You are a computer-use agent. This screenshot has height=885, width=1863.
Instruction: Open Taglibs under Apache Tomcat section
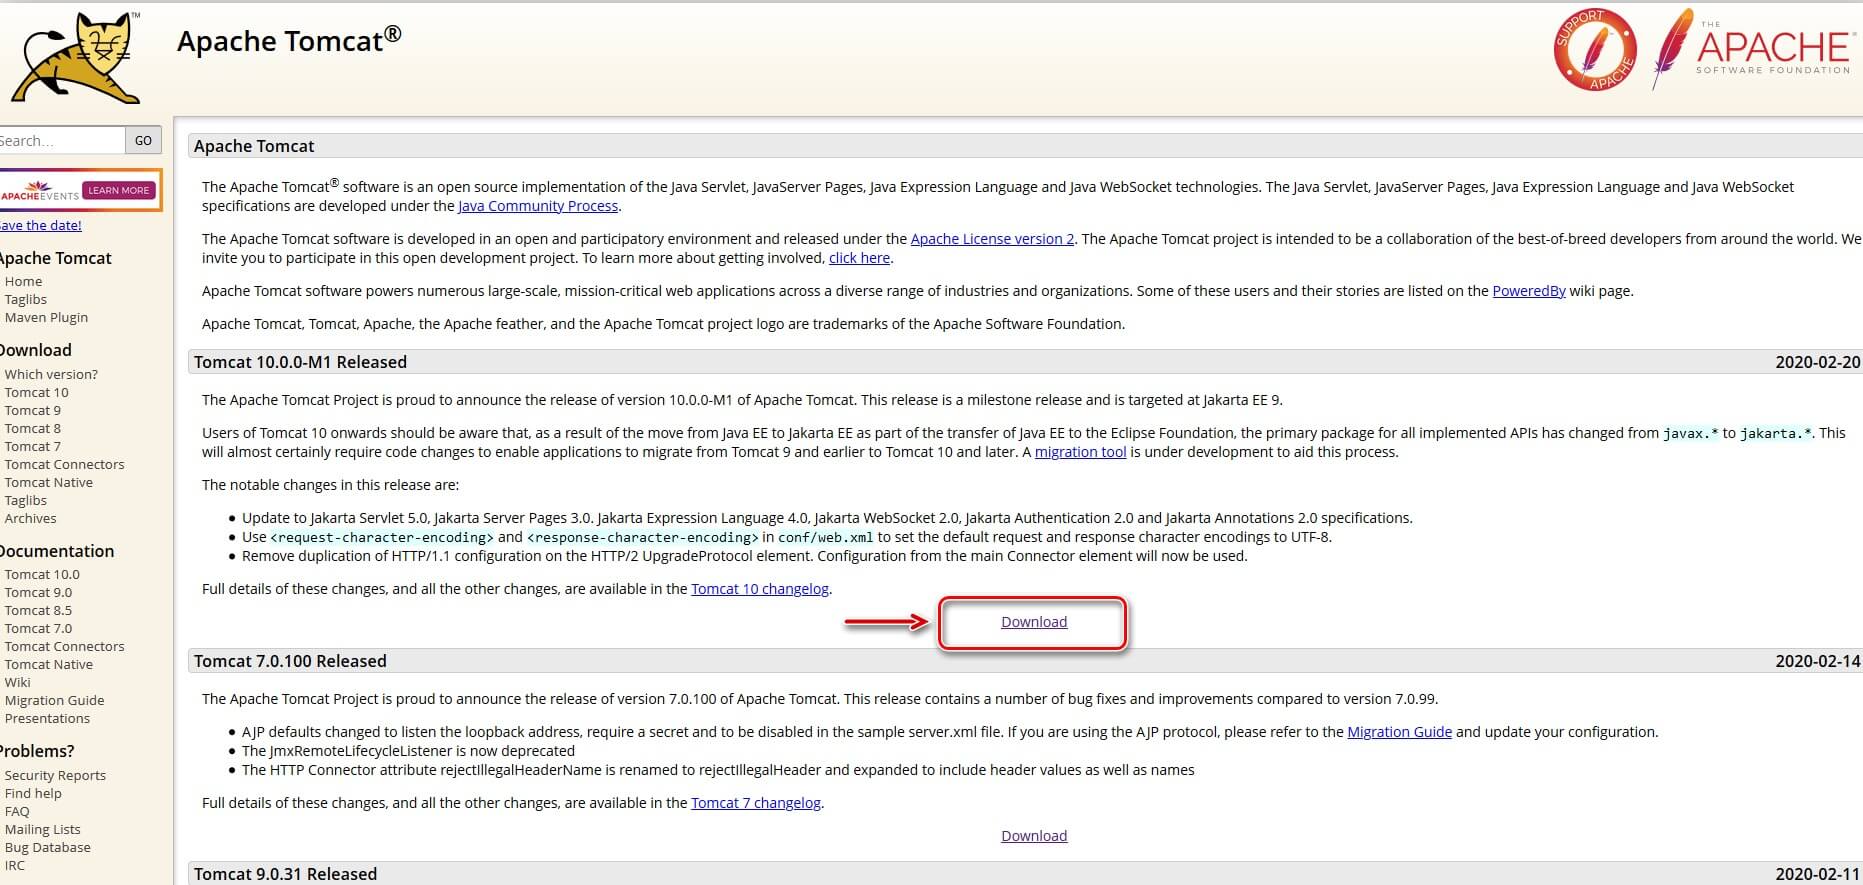[26, 299]
